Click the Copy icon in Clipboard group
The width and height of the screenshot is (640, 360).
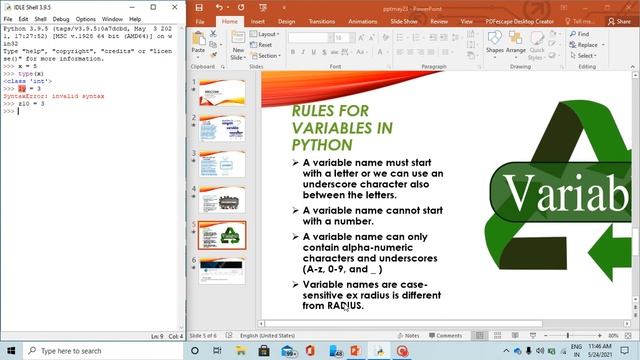213,44
